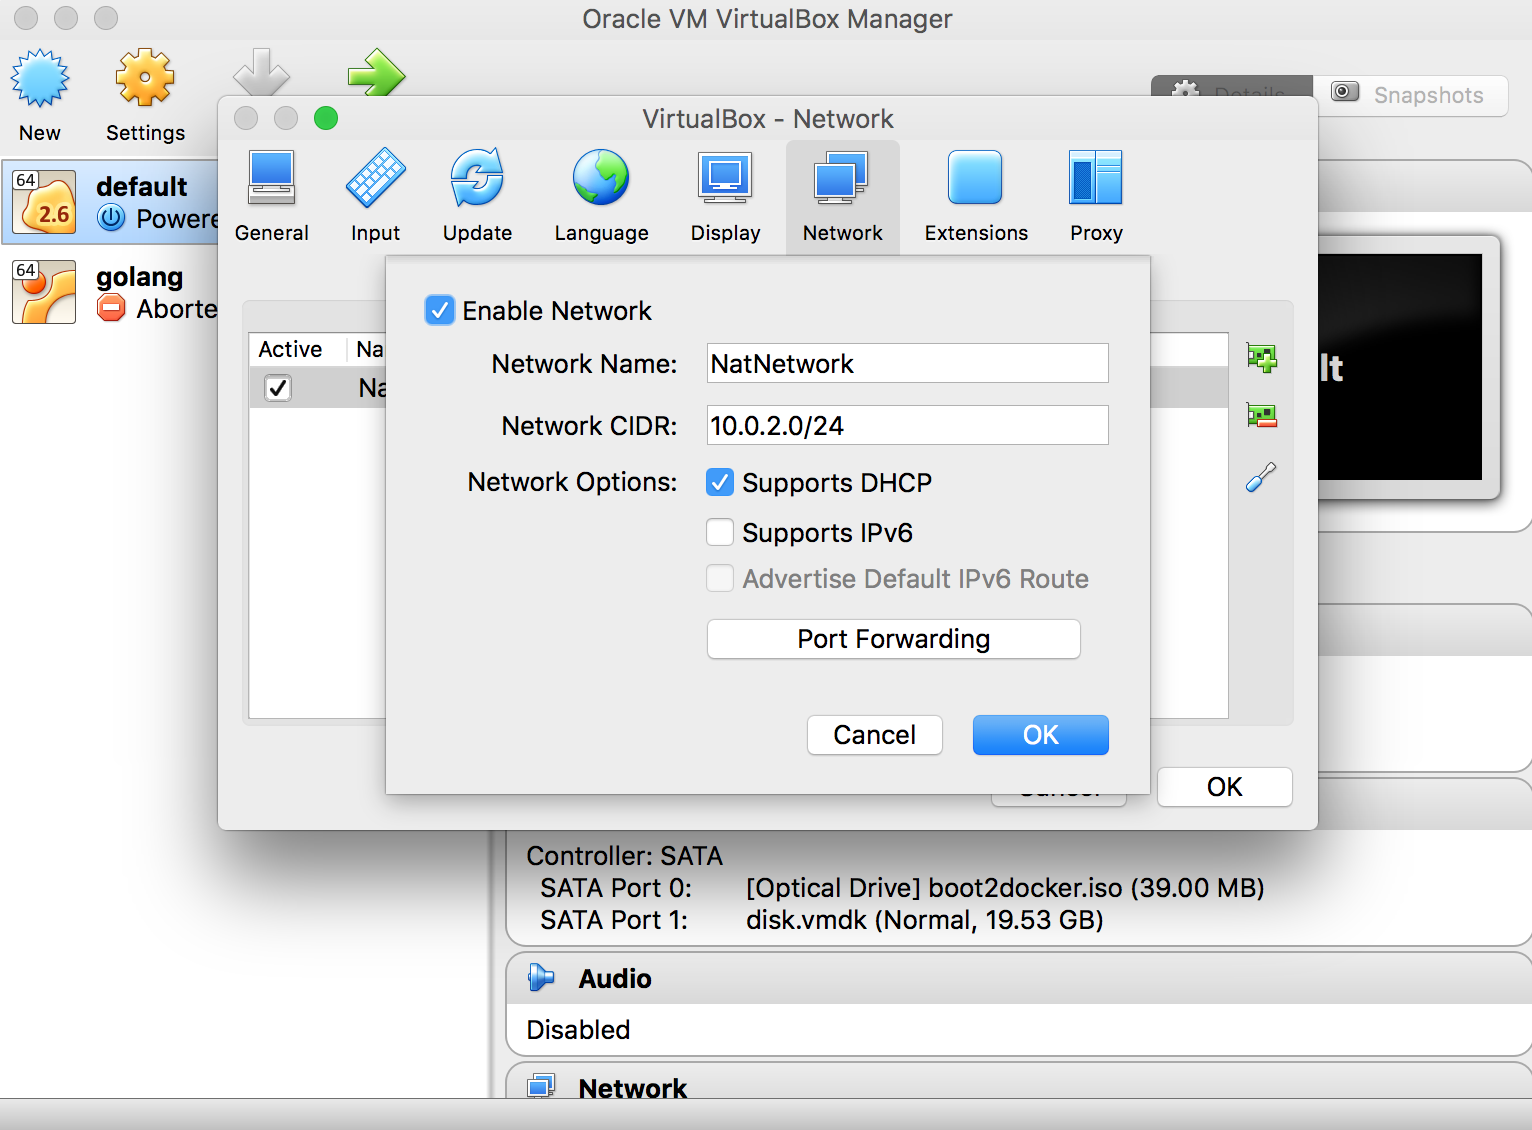
Task: Click the edit NAT network screwdriver icon
Action: point(1261,477)
